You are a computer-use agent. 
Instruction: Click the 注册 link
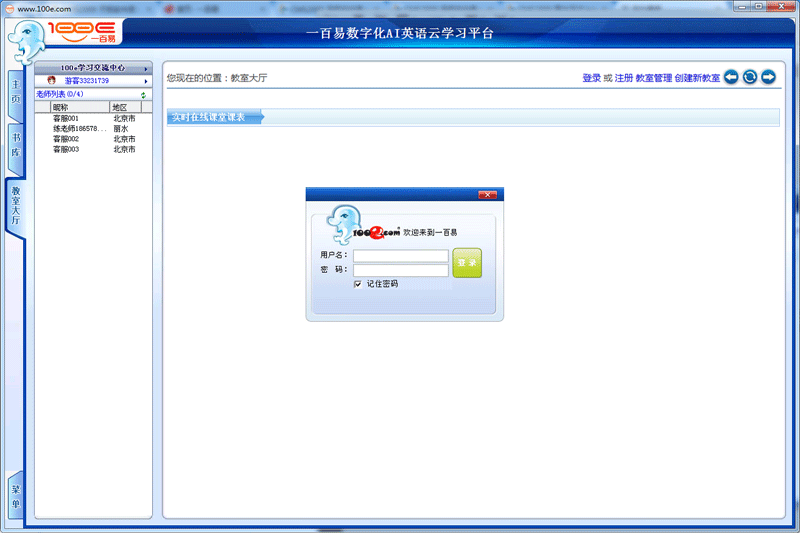(x=623, y=78)
